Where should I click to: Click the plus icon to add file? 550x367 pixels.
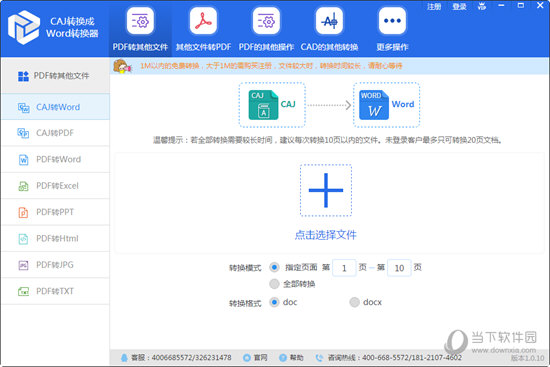click(x=326, y=190)
